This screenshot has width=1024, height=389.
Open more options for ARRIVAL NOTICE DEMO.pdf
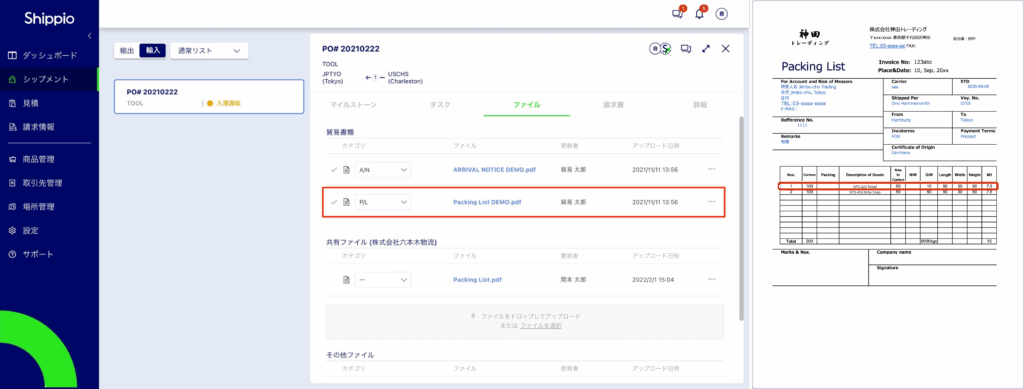pos(712,169)
